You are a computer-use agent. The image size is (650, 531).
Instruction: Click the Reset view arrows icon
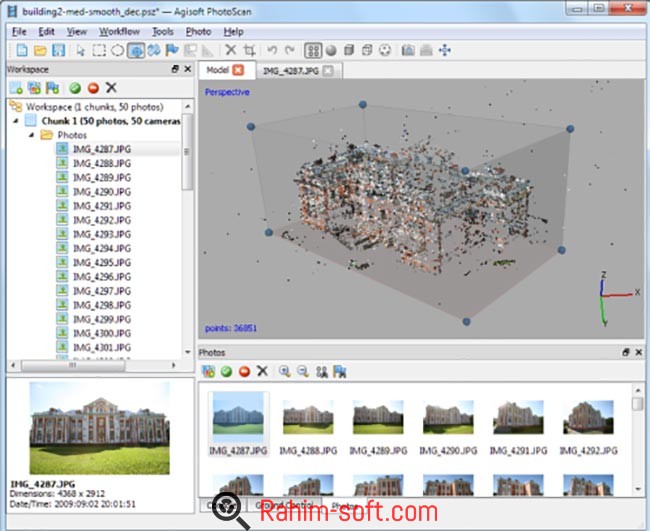445,50
